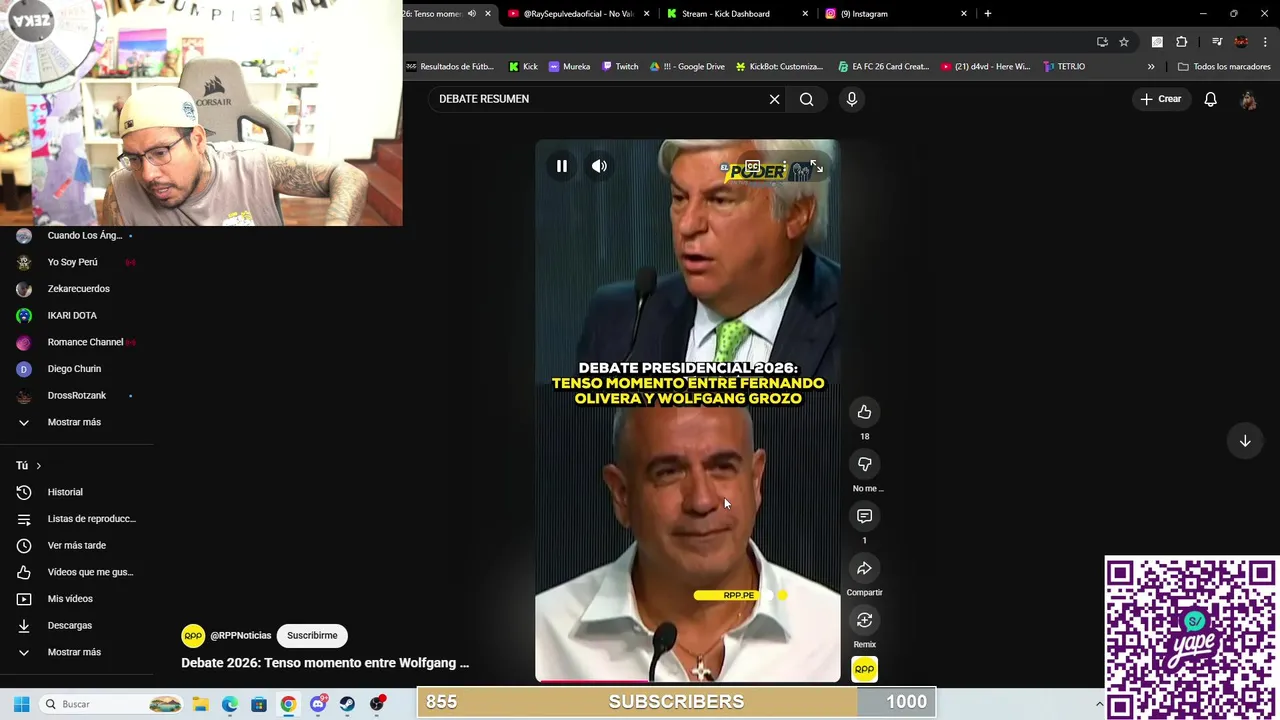Pause the Shorts video
This screenshot has height=720, width=1280.
pyautogui.click(x=562, y=166)
